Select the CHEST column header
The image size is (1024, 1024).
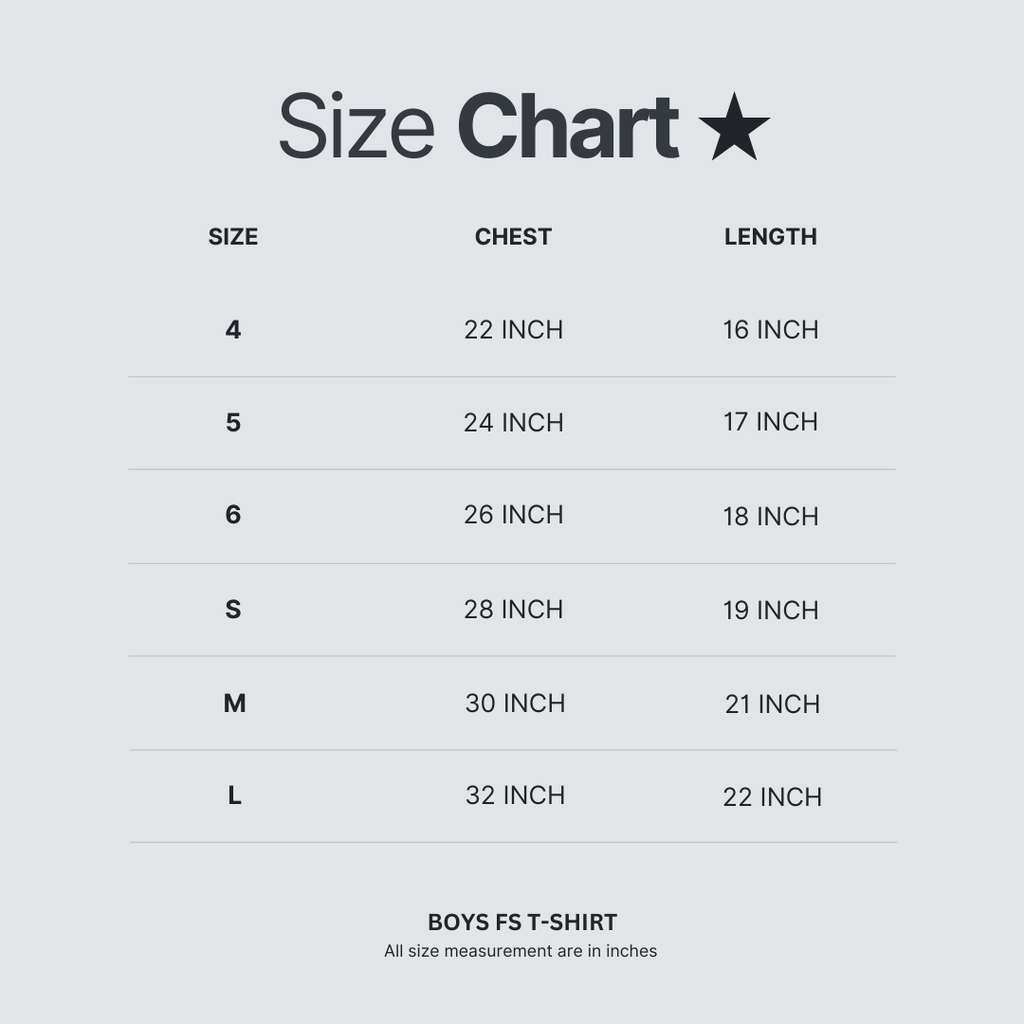click(513, 237)
